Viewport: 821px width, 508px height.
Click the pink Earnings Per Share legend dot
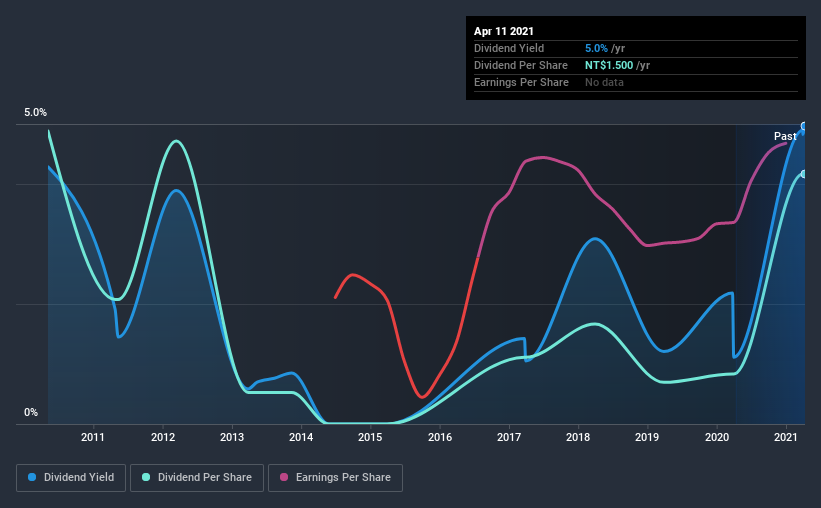tap(284, 477)
